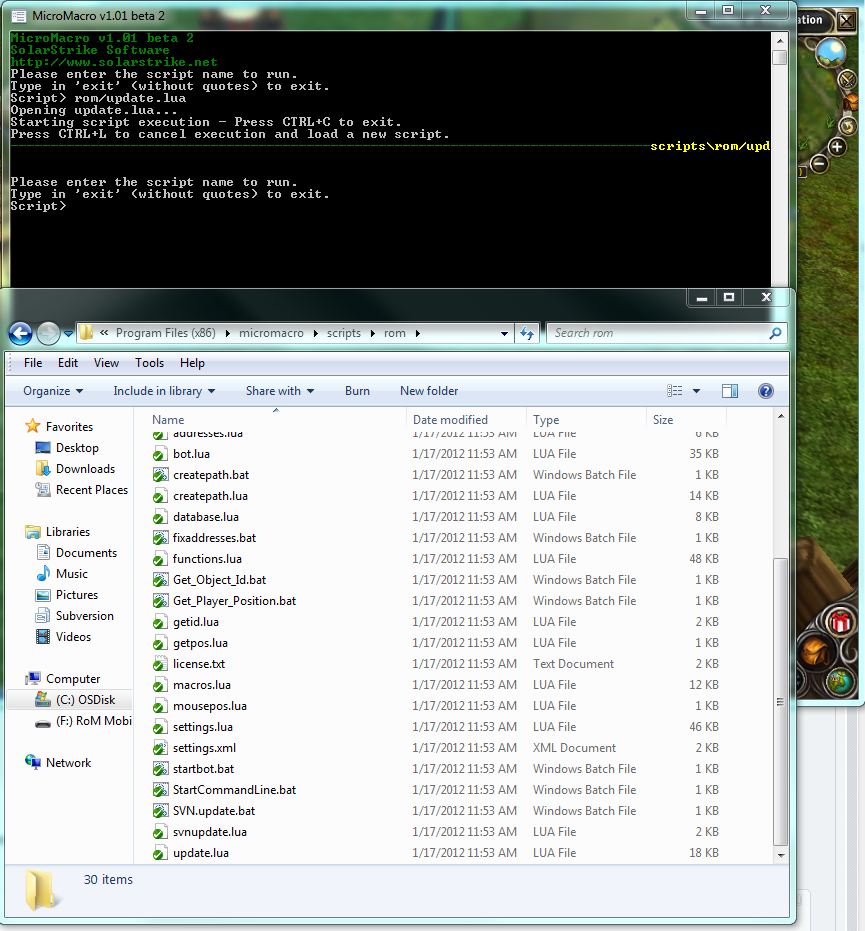Click the zoom-in plus icon on minimap

(837, 147)
